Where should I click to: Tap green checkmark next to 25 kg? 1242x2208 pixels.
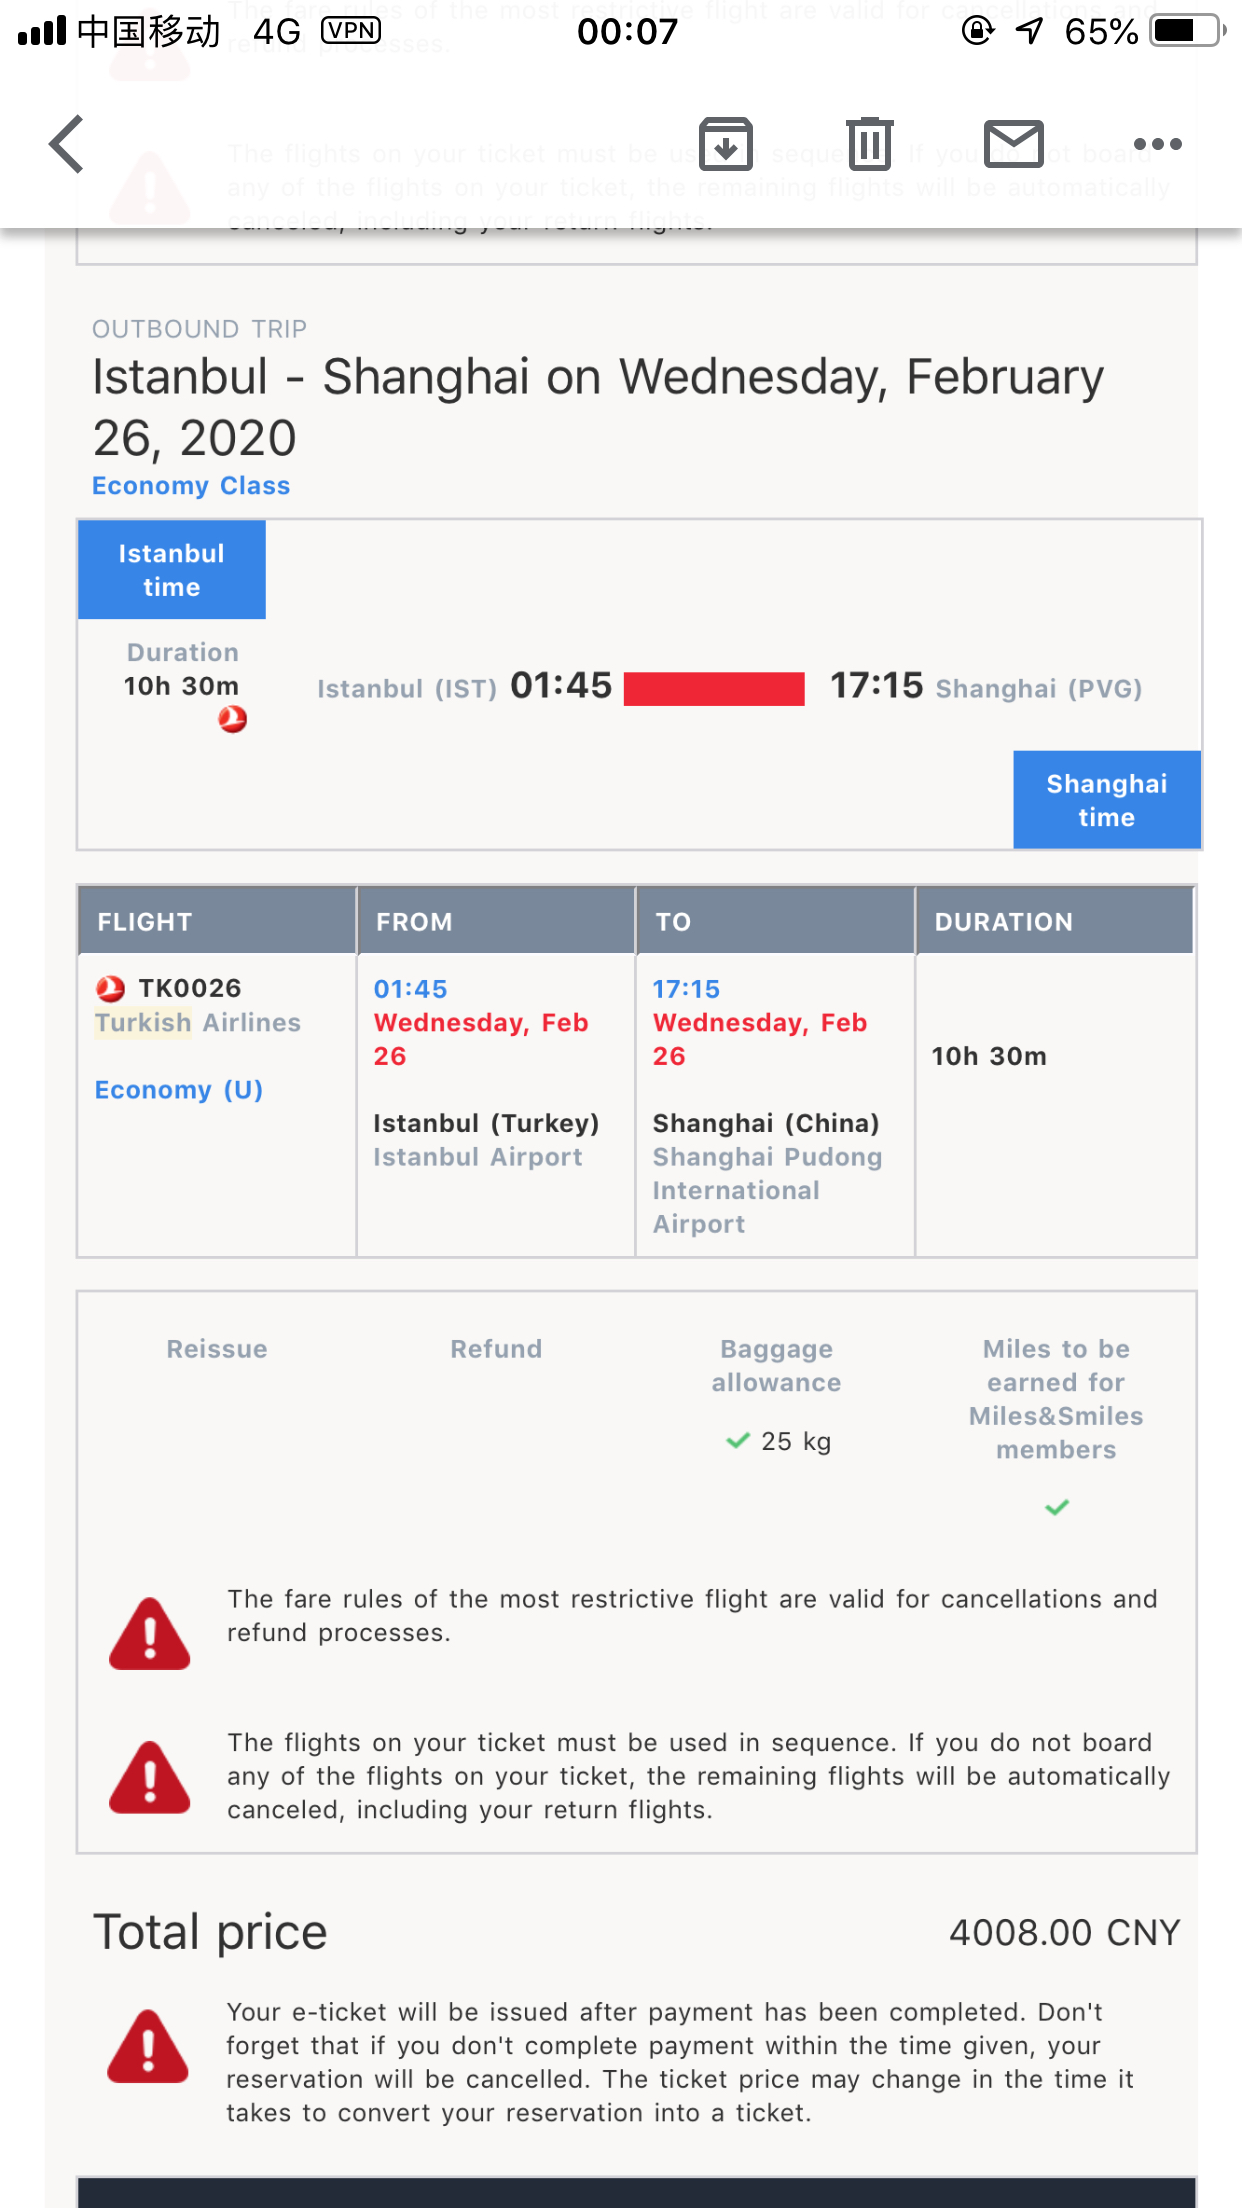pos(738,1441)
